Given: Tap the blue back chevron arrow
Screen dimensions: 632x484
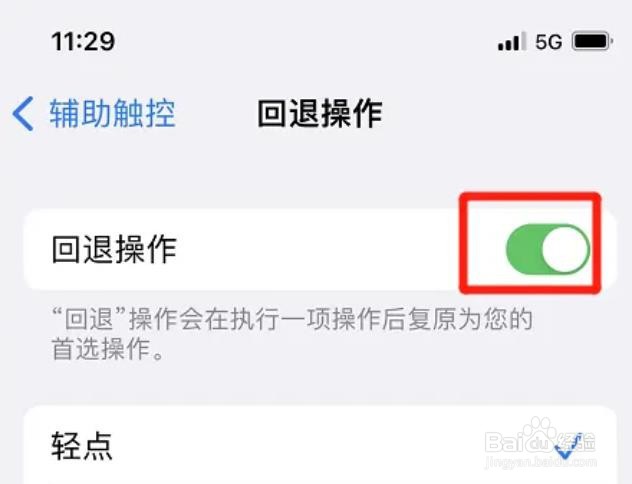Looking at the screenshot, I should tap(23, 114).
